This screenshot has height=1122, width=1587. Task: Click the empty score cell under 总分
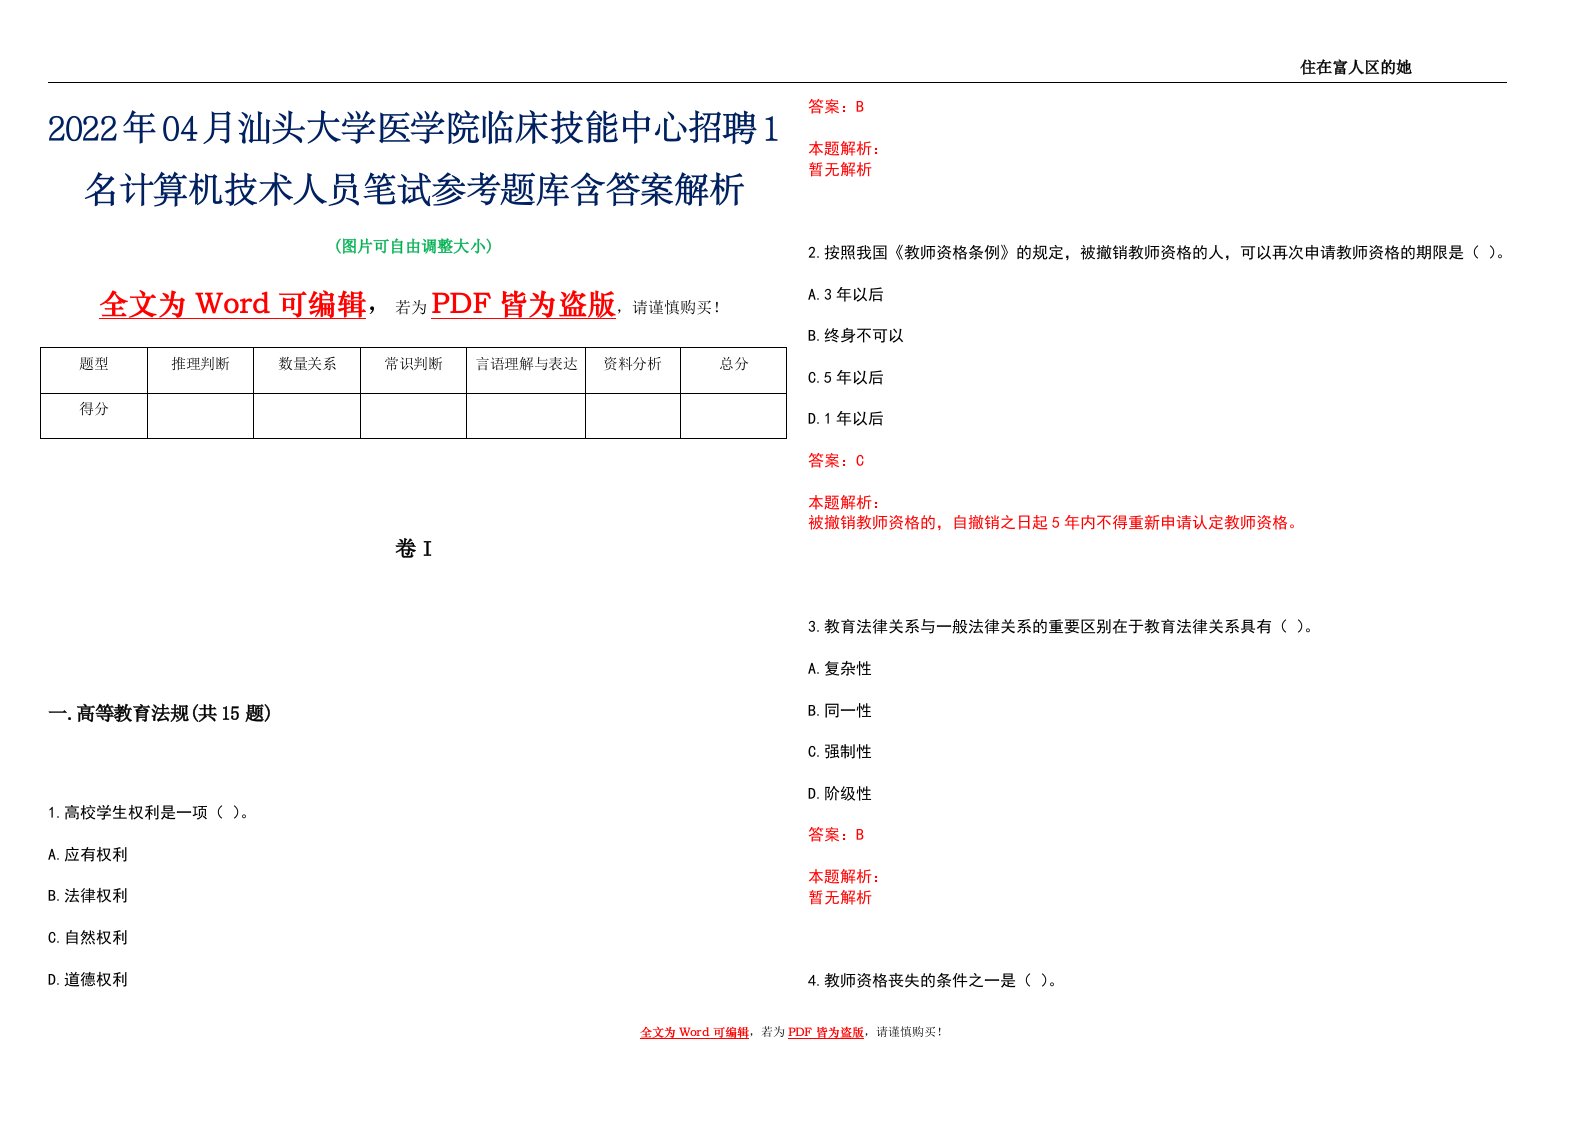(x=734, y=416)
